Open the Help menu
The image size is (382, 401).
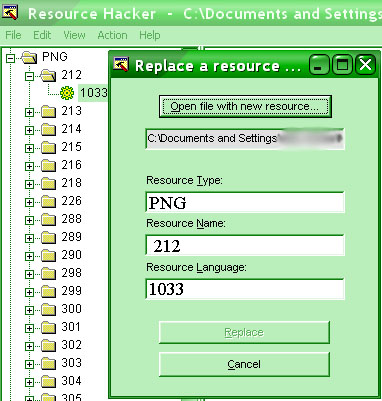click(x=150, y=35)
